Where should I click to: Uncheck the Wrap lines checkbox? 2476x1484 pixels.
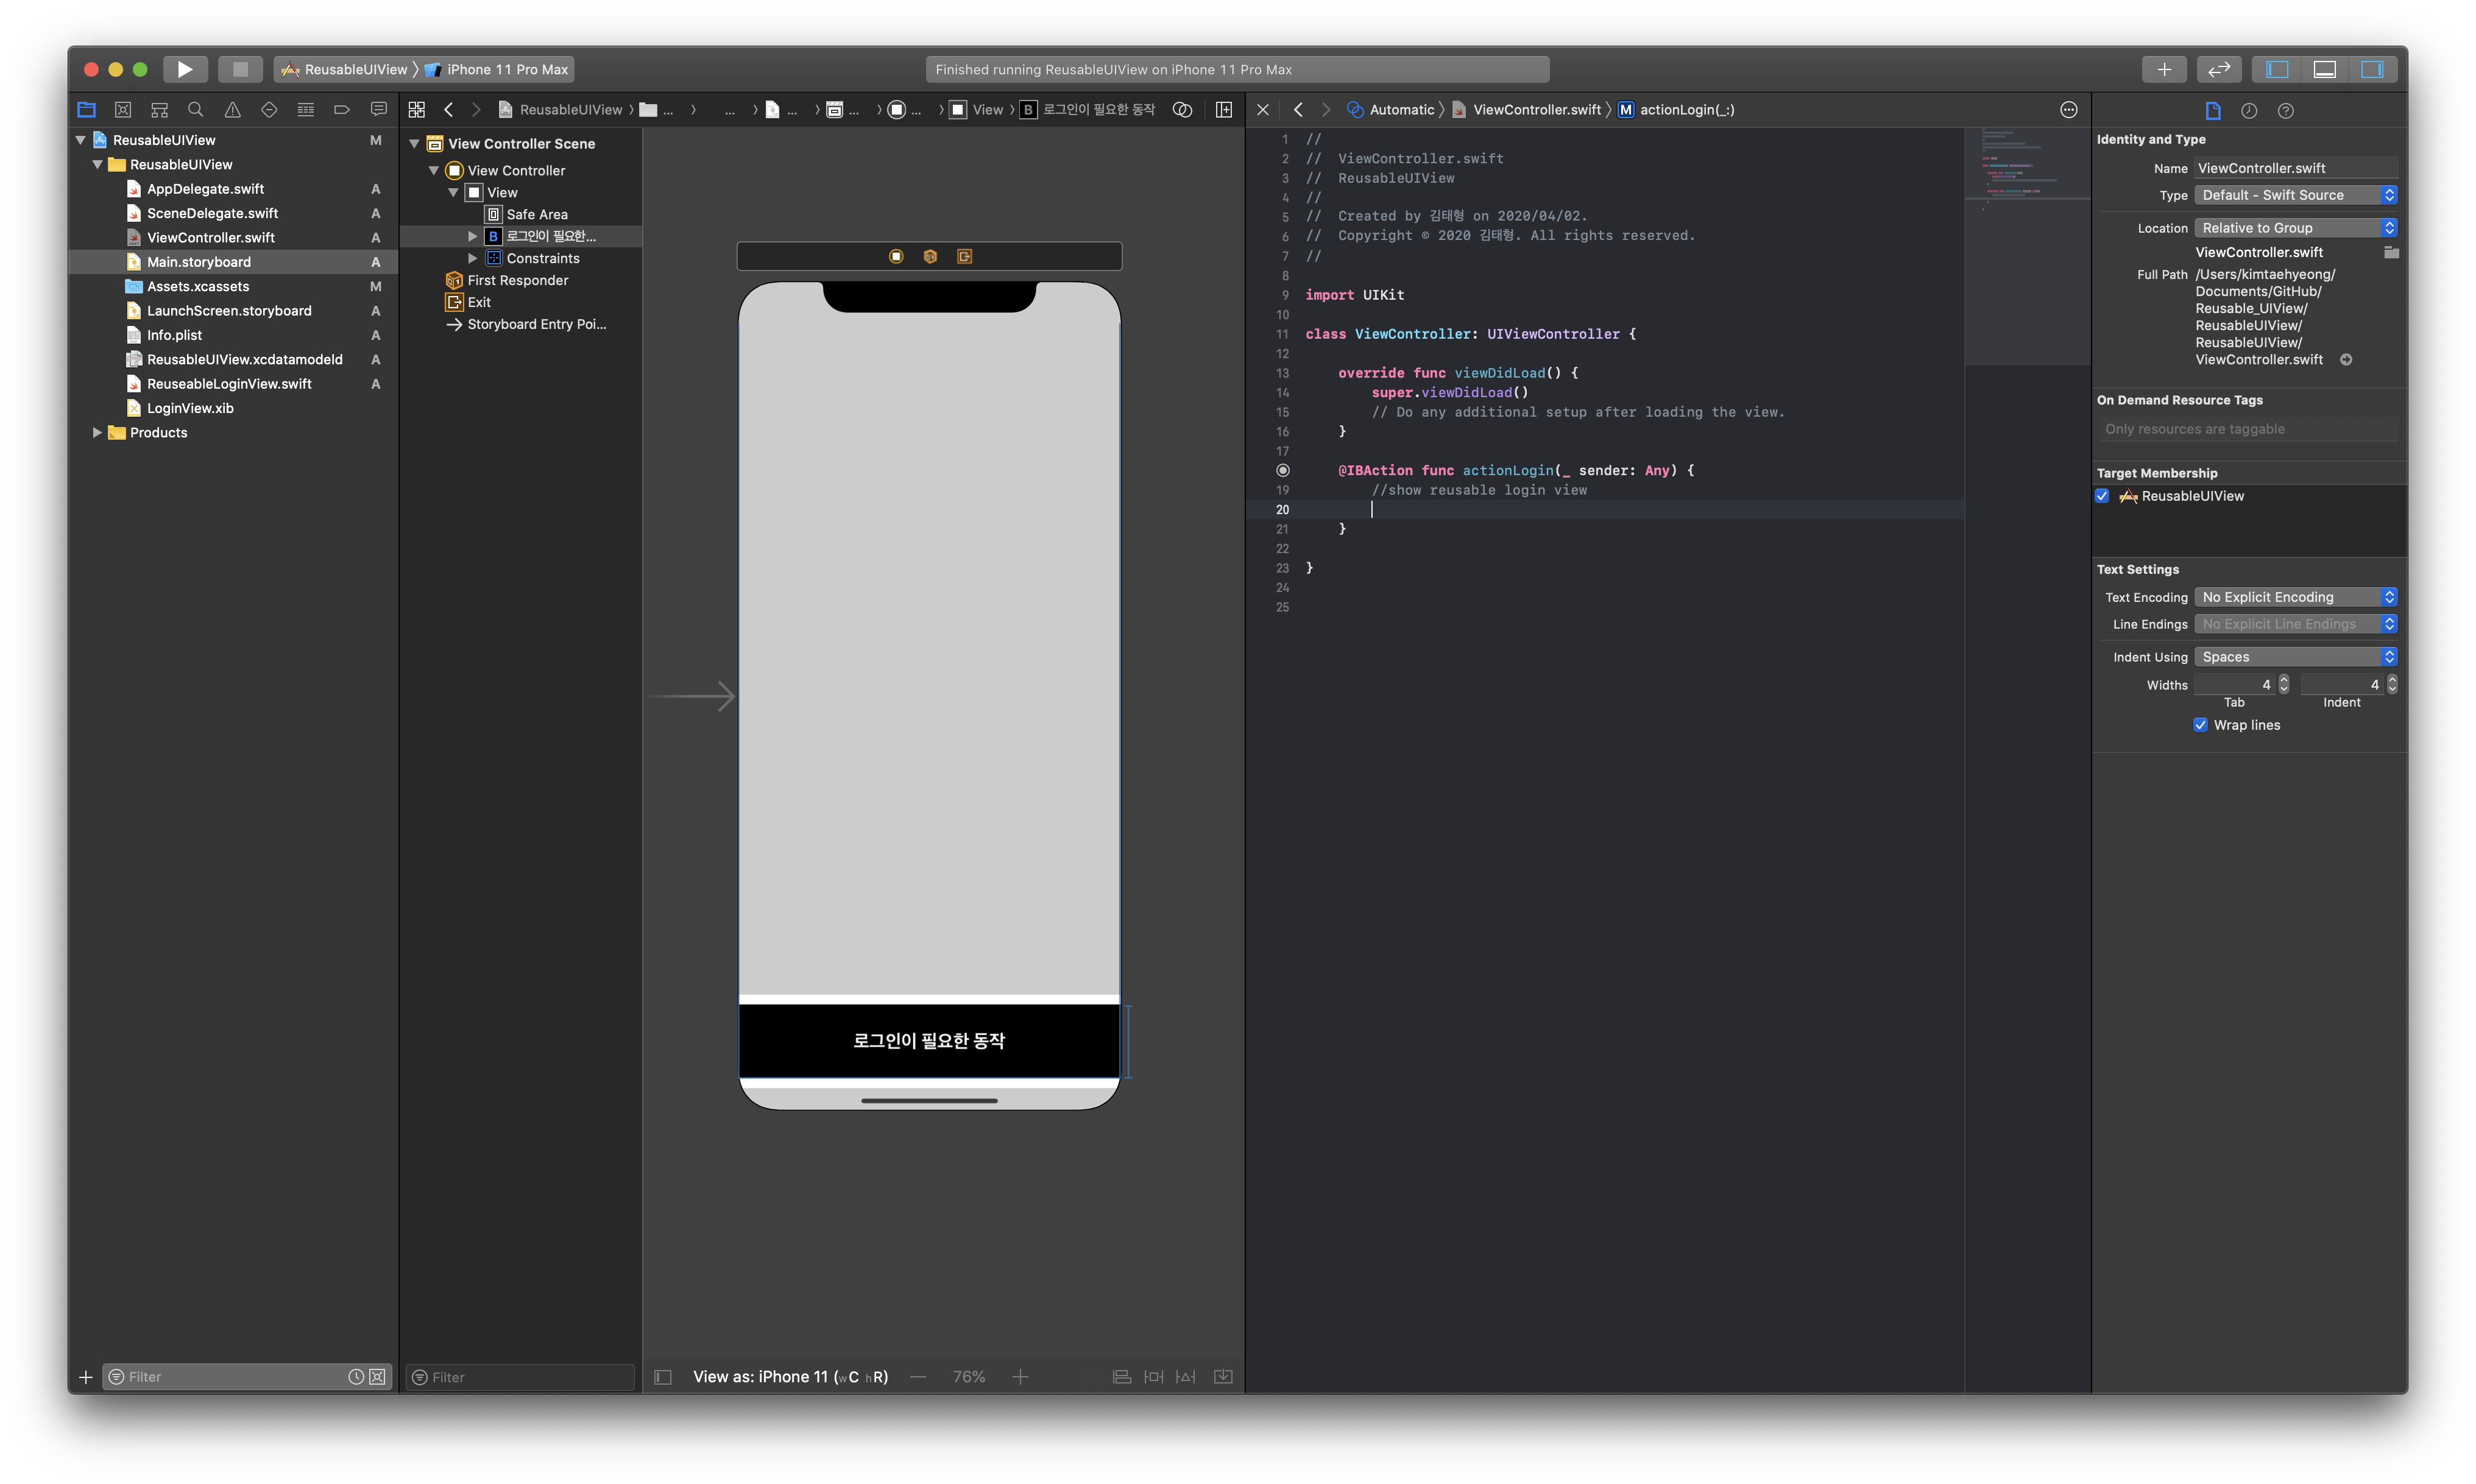2200,725
